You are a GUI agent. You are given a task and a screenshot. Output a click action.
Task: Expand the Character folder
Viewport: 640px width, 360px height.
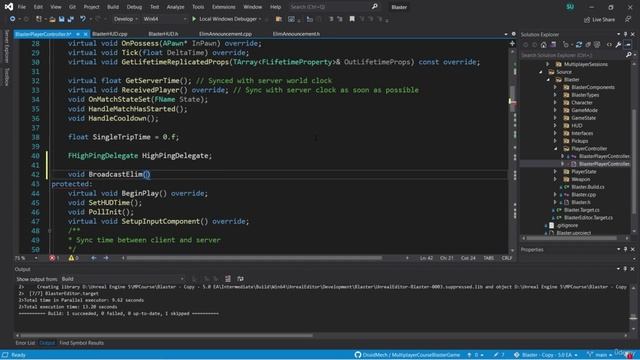click(x=555, y=102)
